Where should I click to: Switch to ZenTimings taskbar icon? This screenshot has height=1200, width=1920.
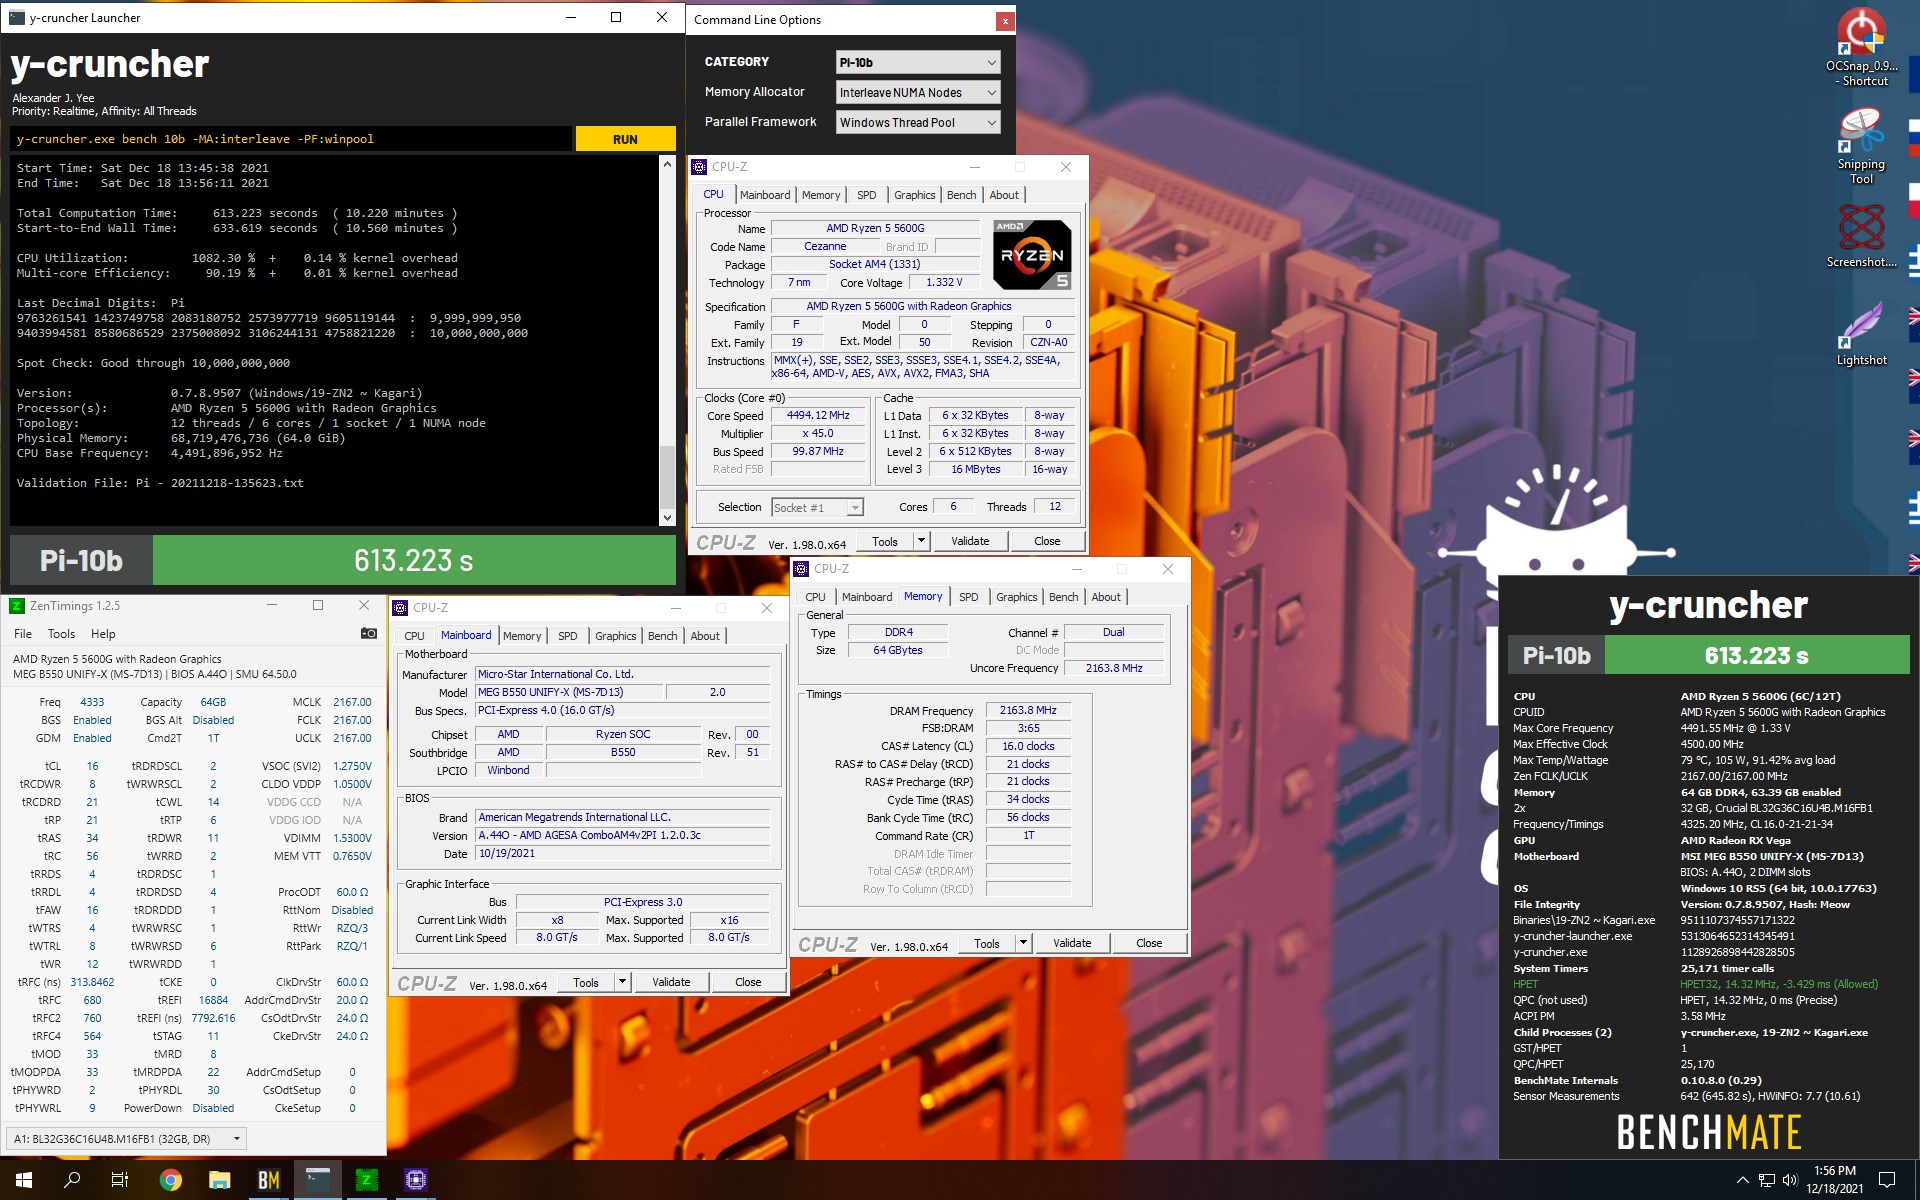(367, 1180)
